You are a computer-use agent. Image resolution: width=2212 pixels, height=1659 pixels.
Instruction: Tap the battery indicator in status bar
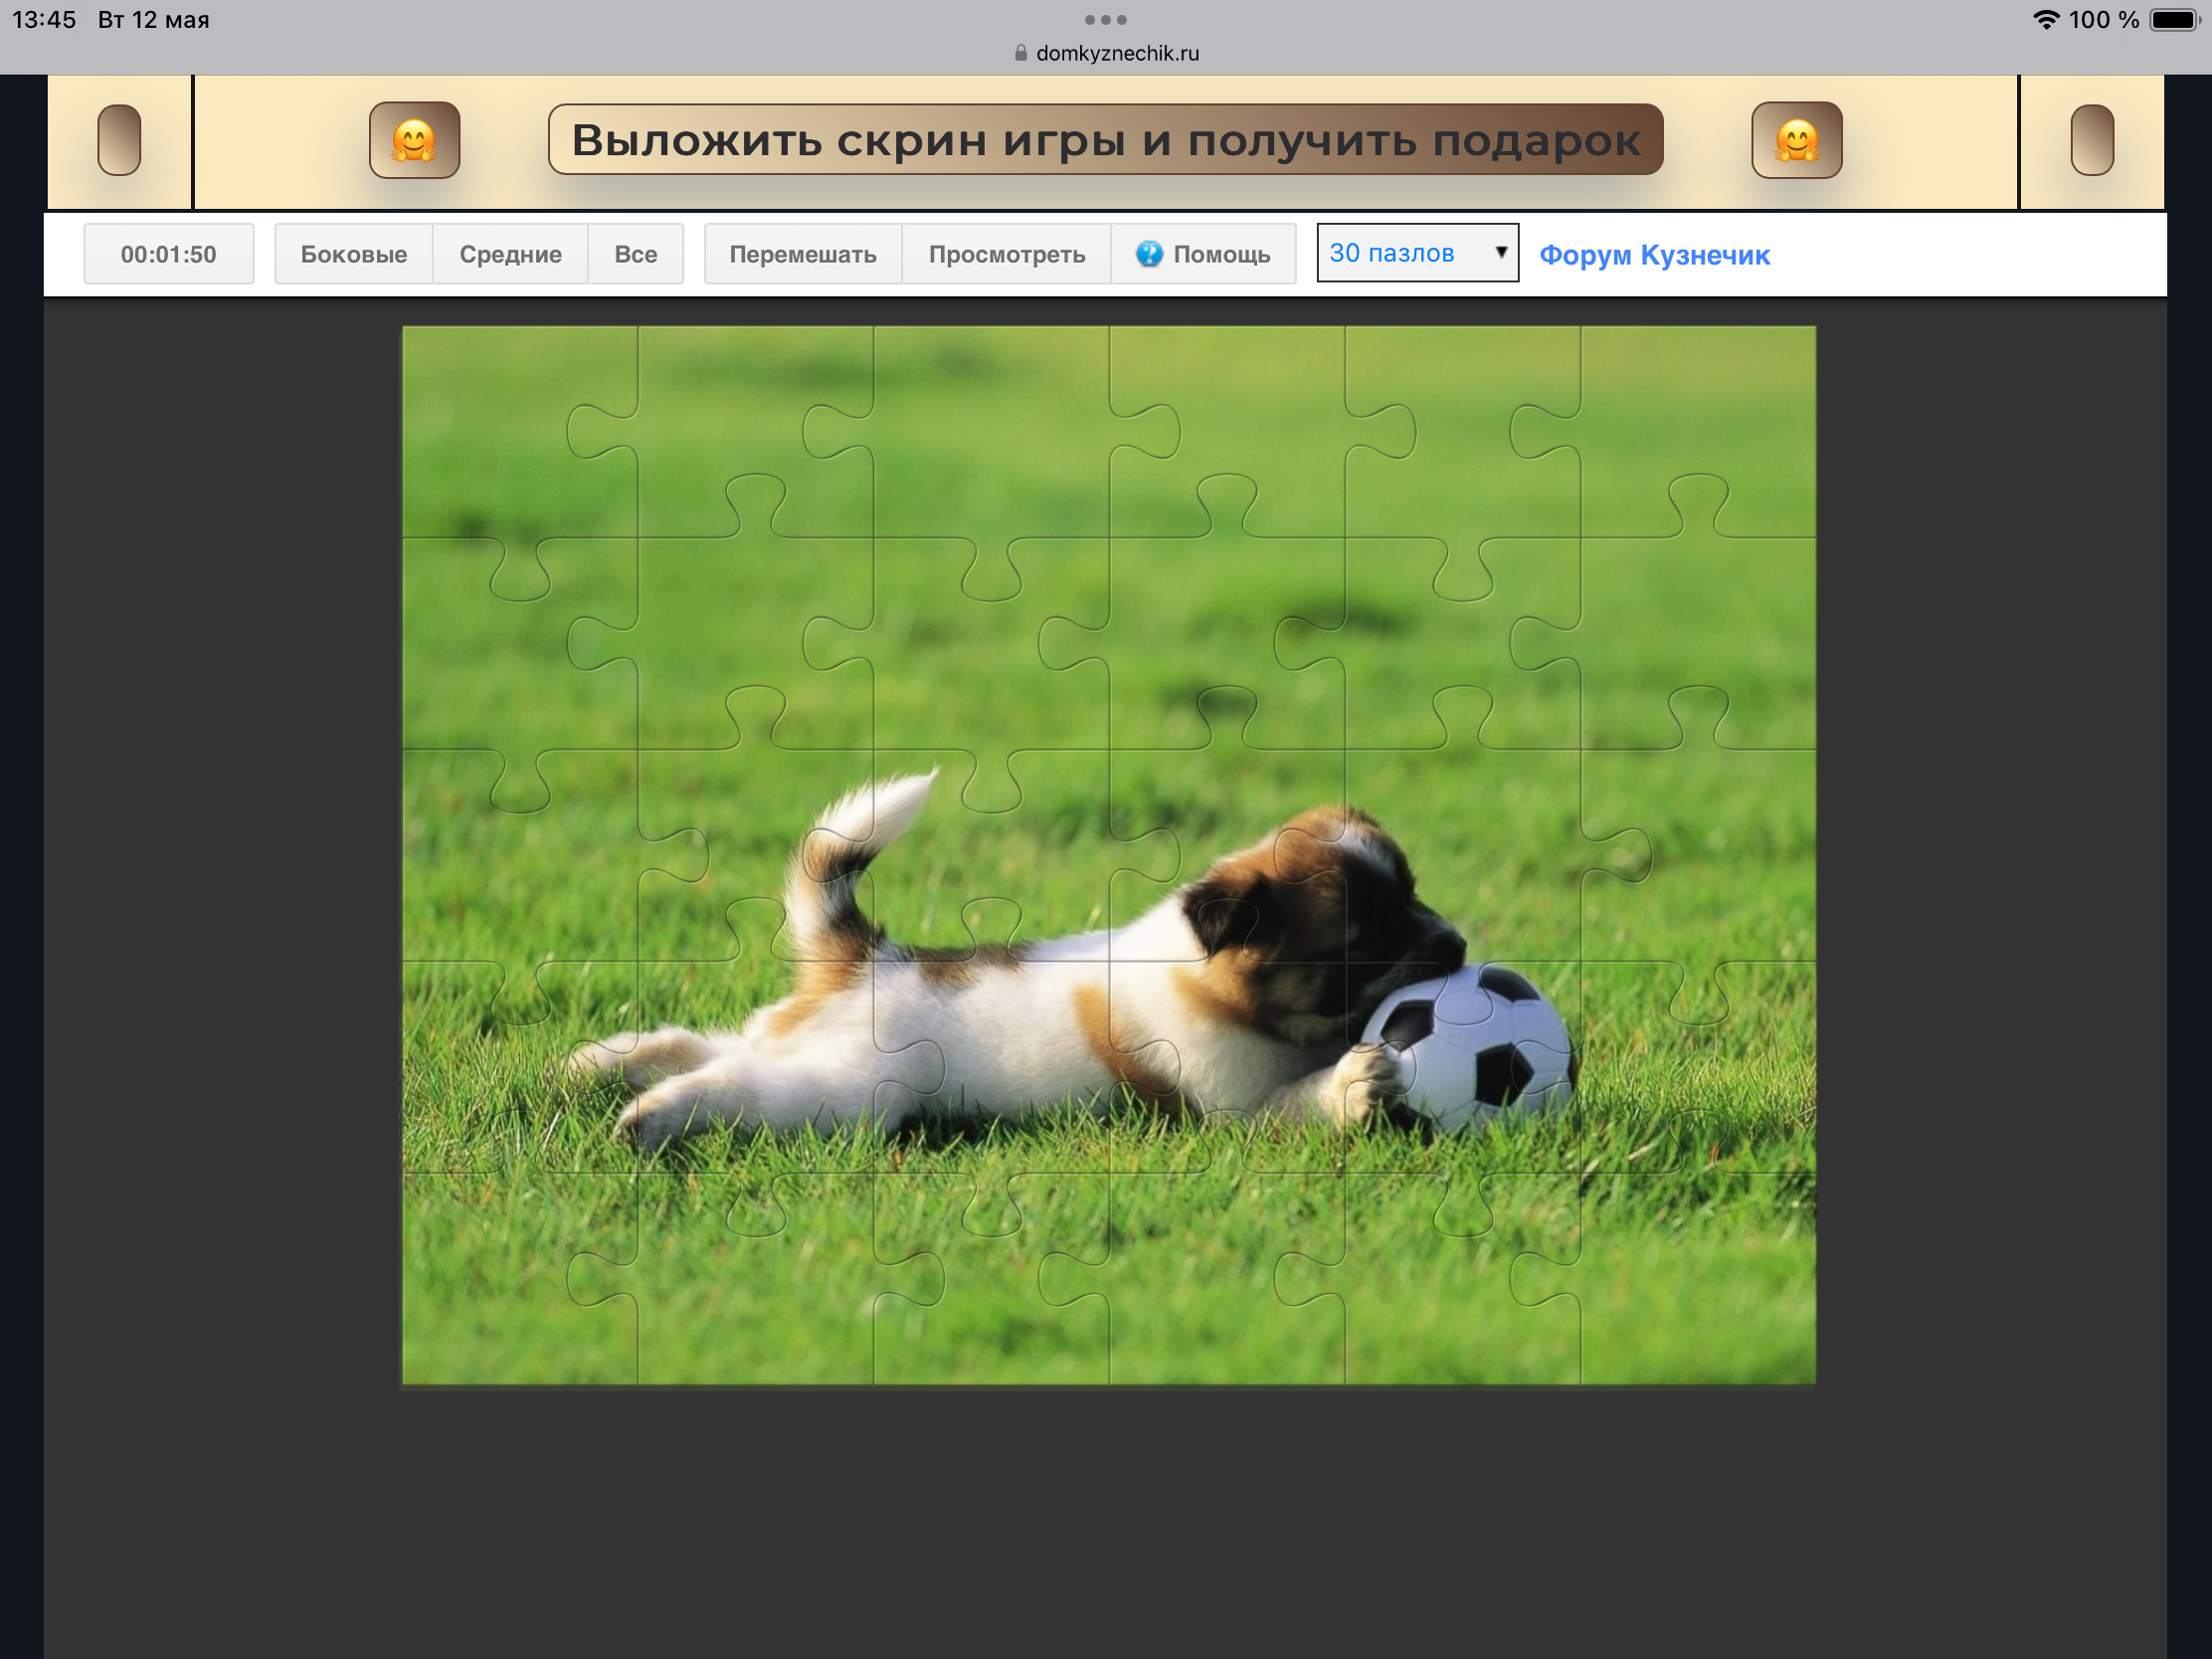point(2173,20)
